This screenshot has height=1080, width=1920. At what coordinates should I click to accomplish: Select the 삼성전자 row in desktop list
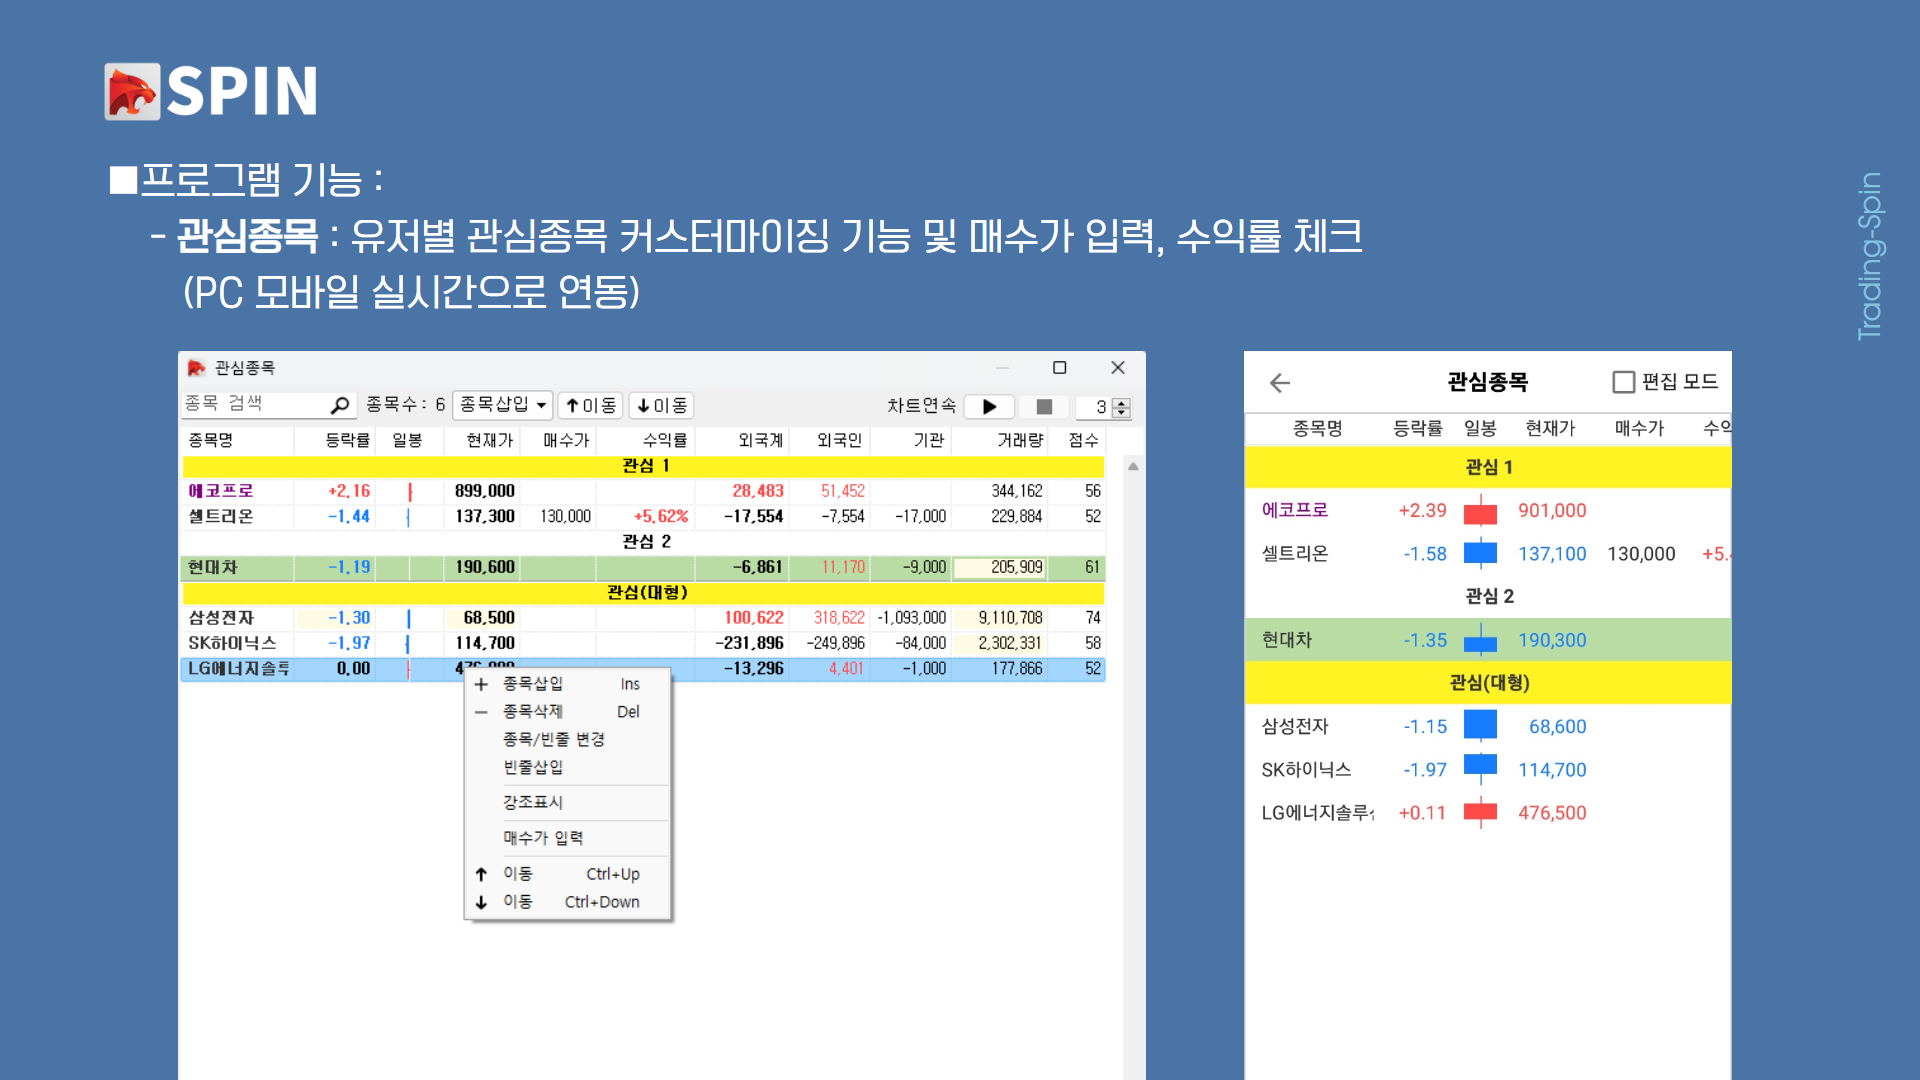coord(222,618)
